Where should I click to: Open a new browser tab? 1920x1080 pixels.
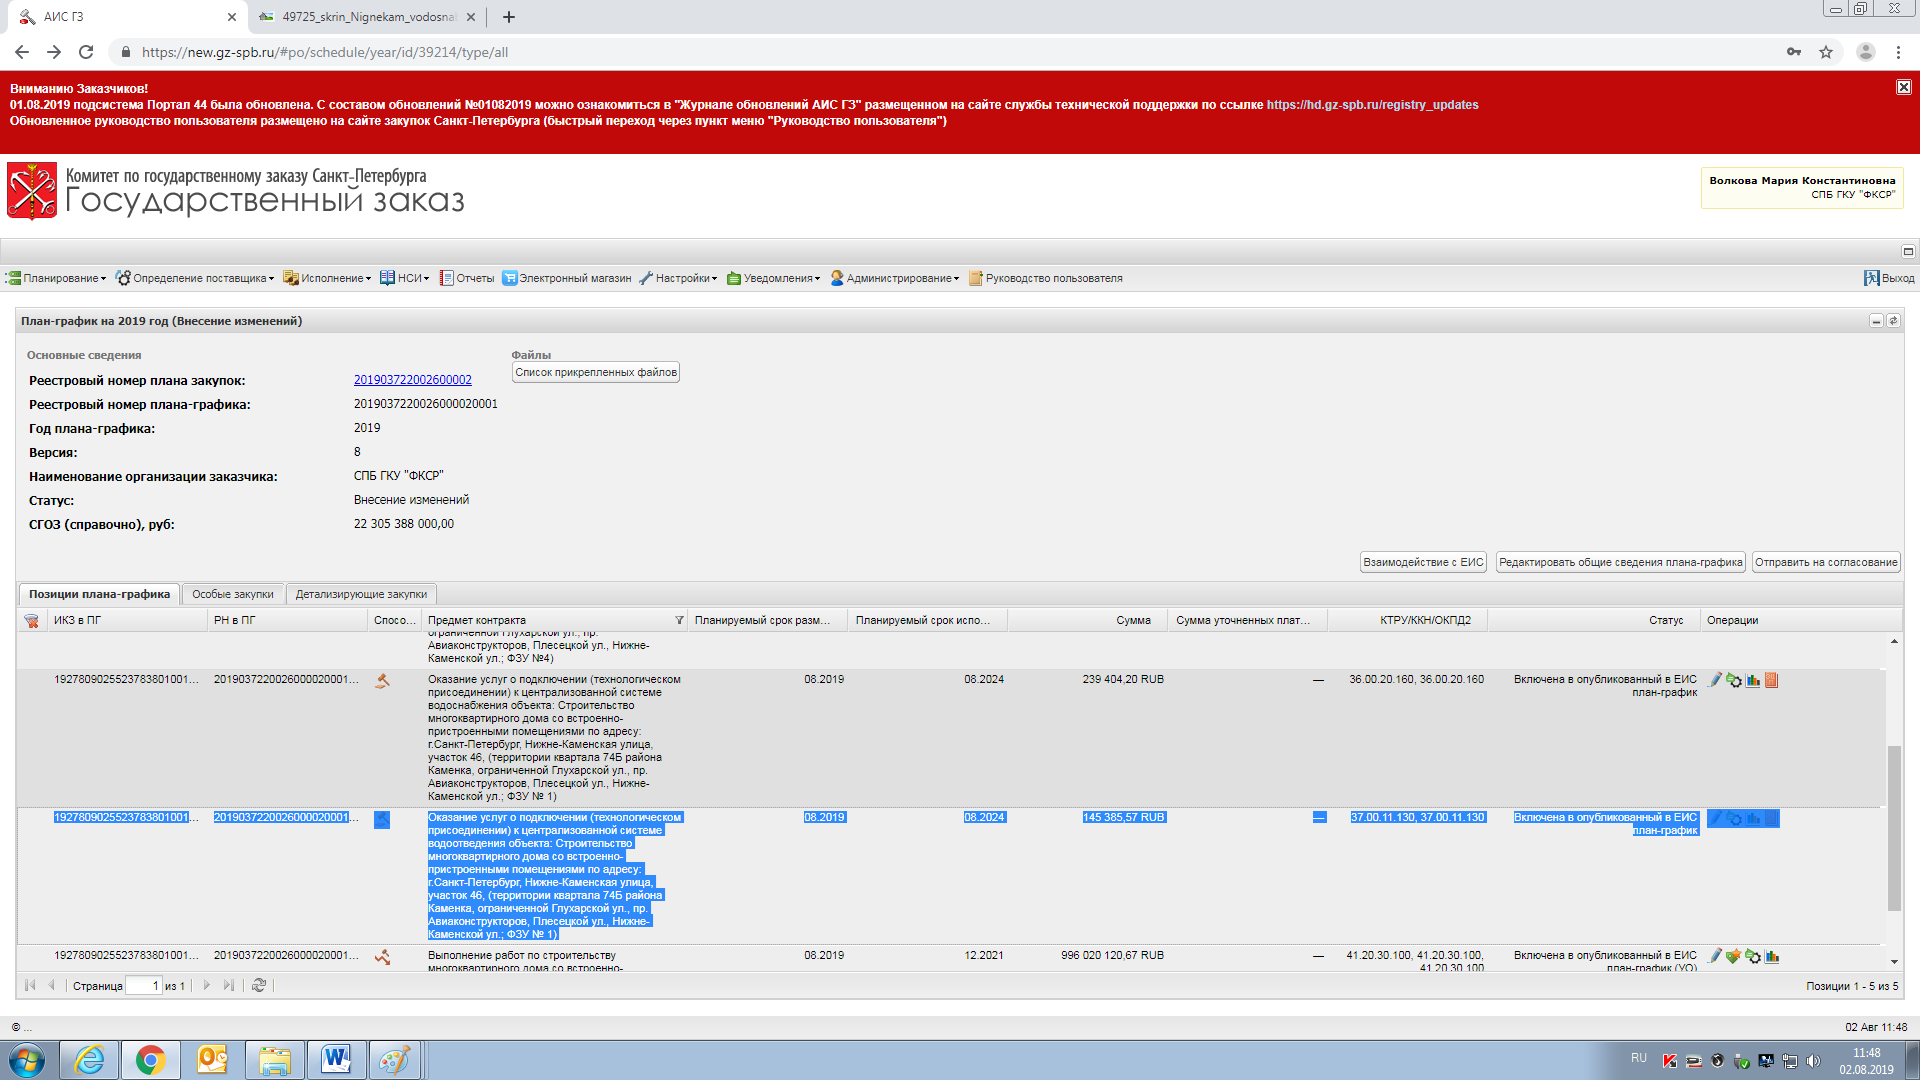pos(509,17)
